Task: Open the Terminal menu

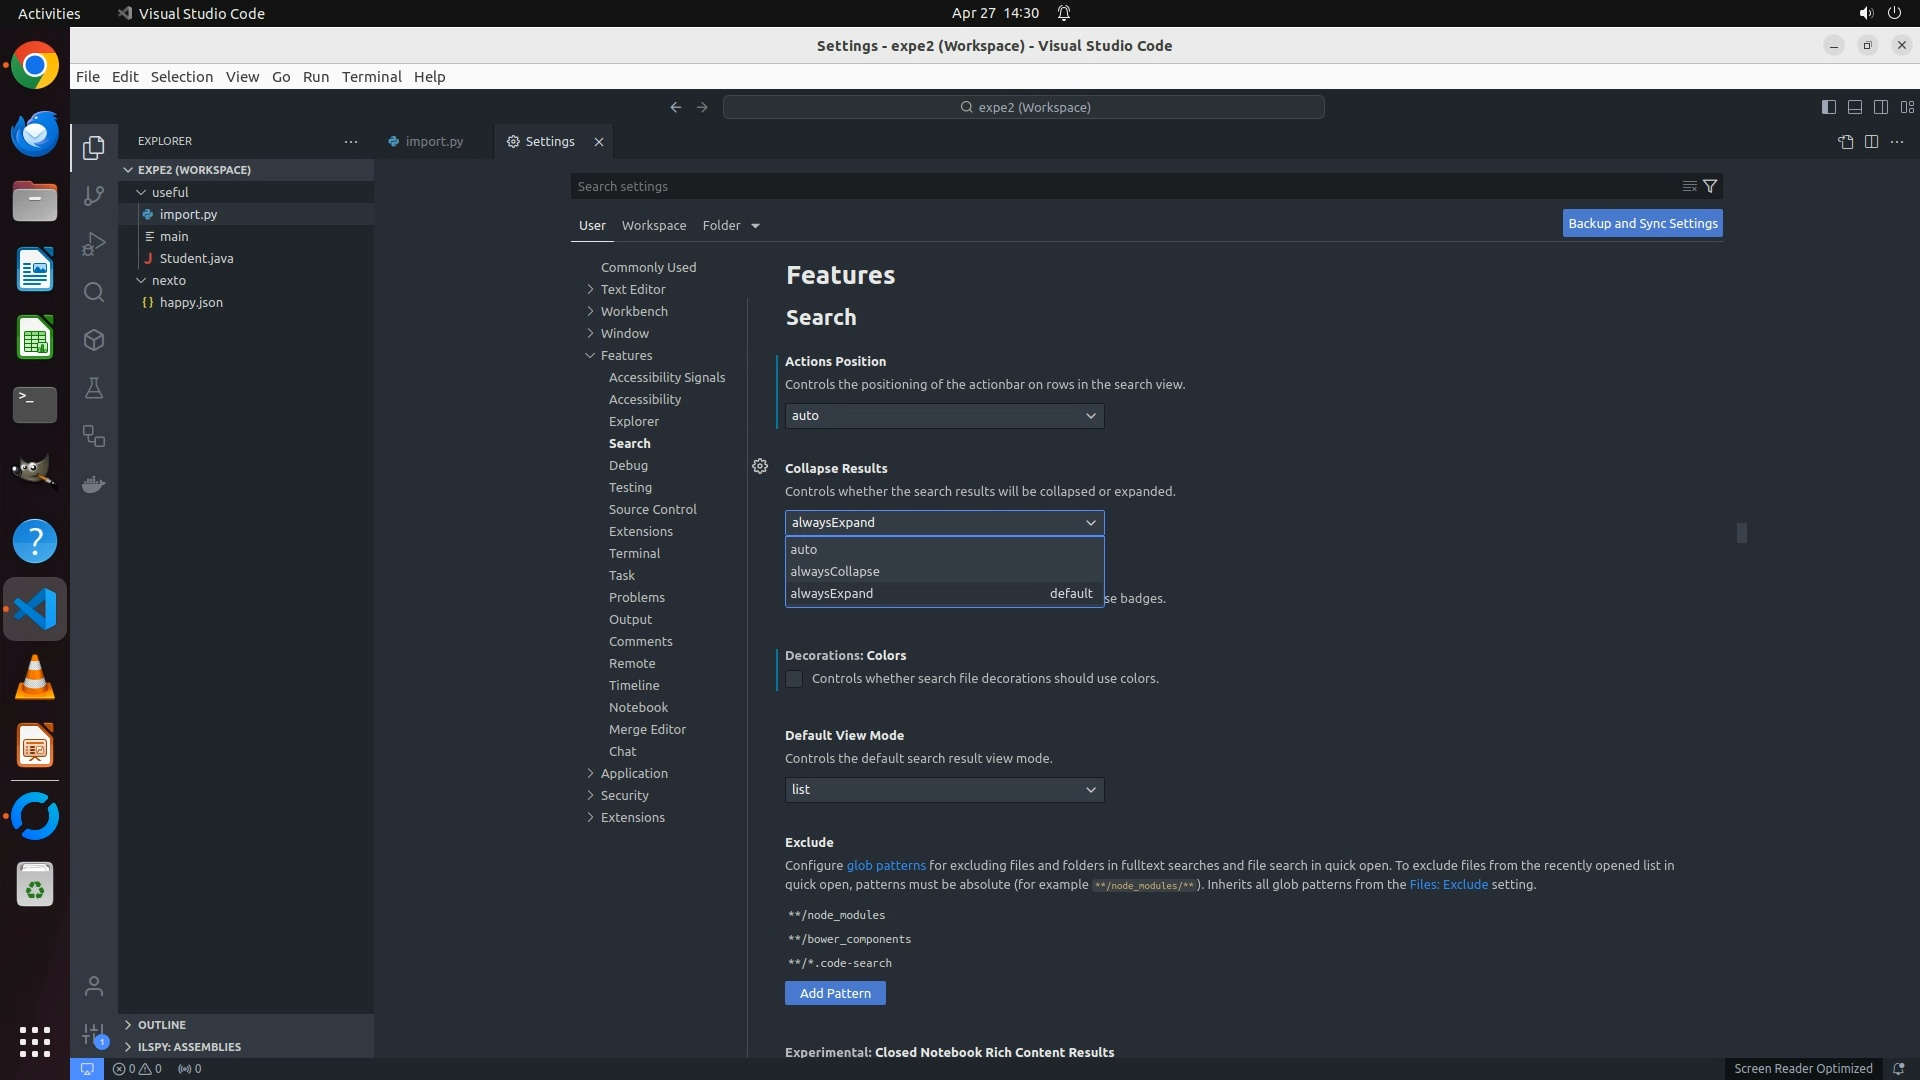Action: (x=371, y=76)
